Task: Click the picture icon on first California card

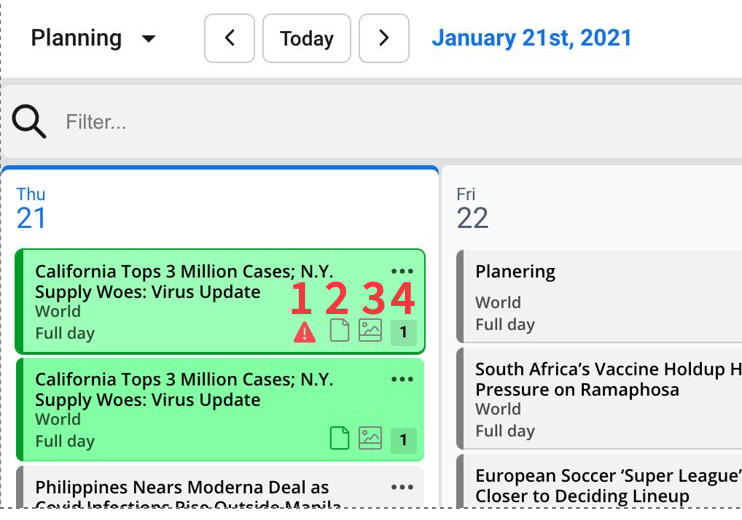Action: 370,331
